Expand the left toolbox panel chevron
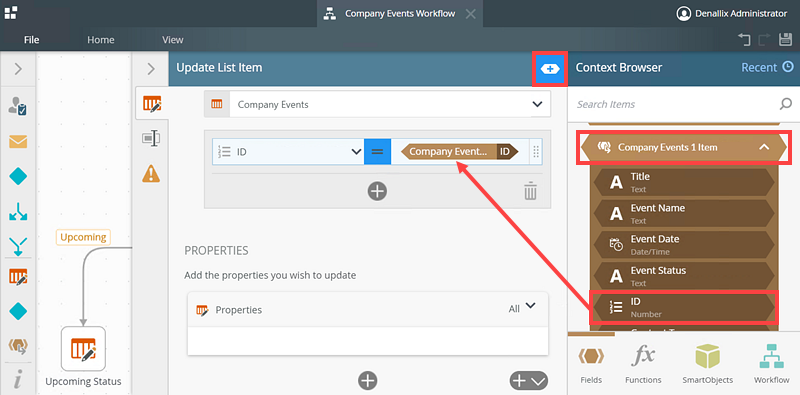Screen dimensions: 800x395 point(18,69)
